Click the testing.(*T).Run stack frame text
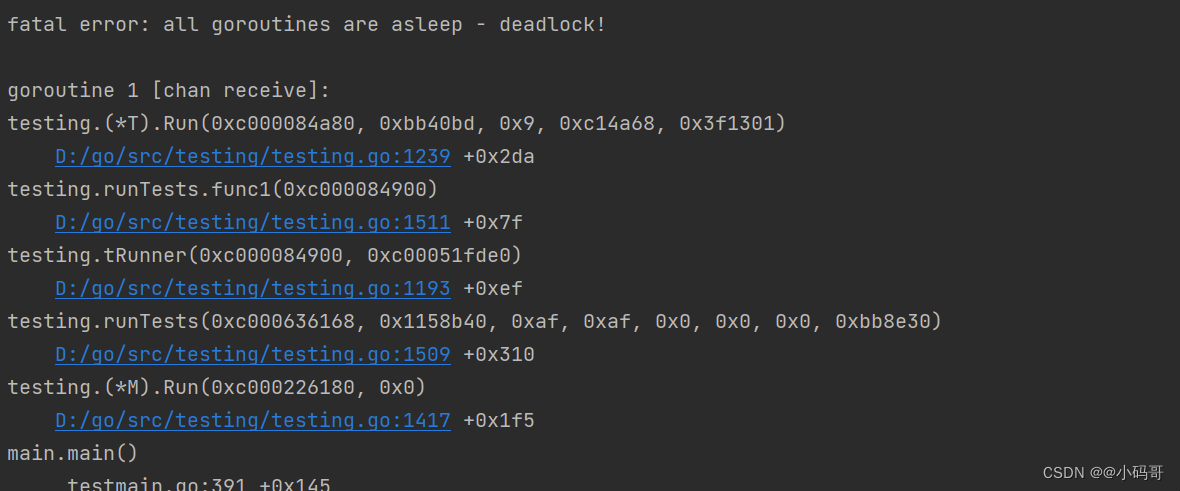The height and width of the screenshot is (491, 1180). coord(396,124)
